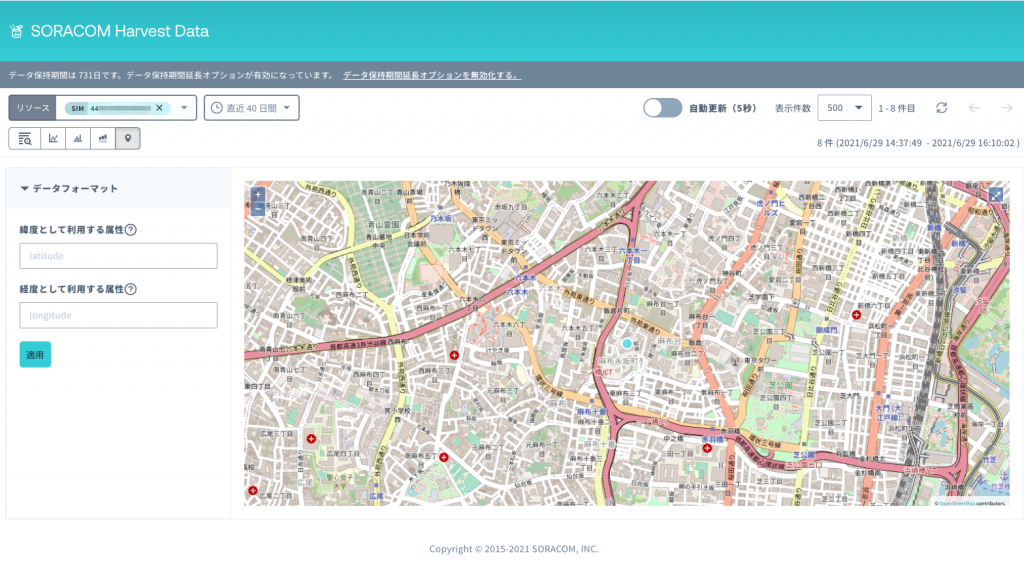The width and height of the screenshot is (1024, 579).
Task: Click the 適用 apply button
Action: coord(35,354)
